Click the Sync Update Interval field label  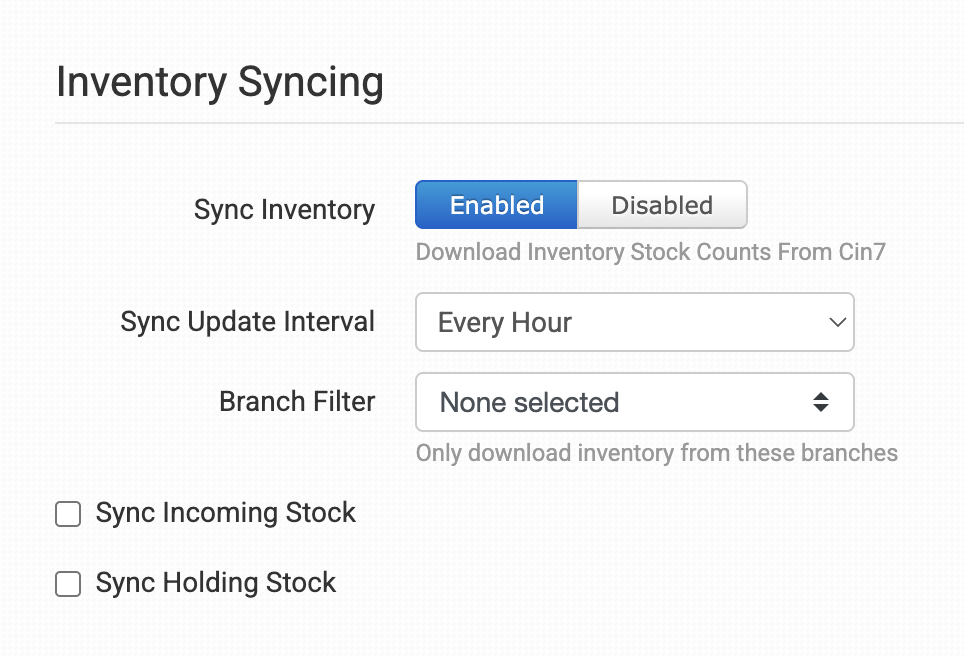(247, 321)
